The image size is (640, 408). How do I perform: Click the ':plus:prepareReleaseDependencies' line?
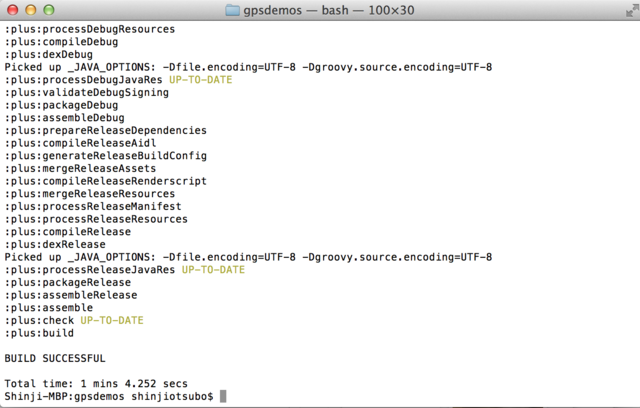(106, 131)
